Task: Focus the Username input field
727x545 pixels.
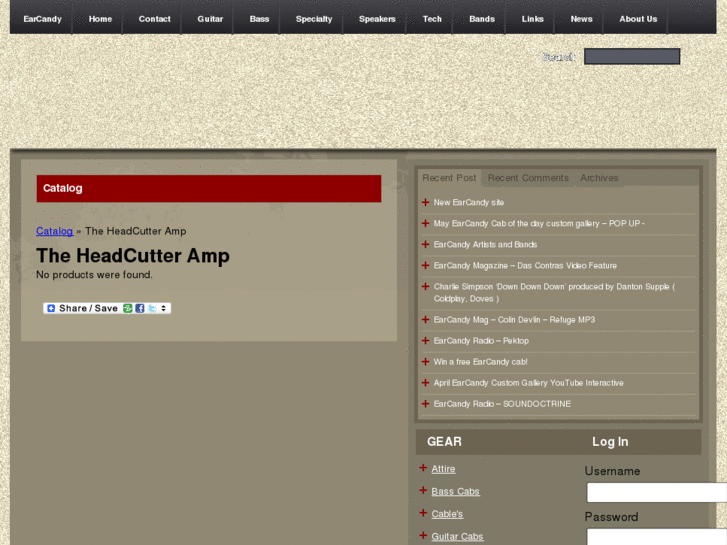Action: tap(657, 493)
